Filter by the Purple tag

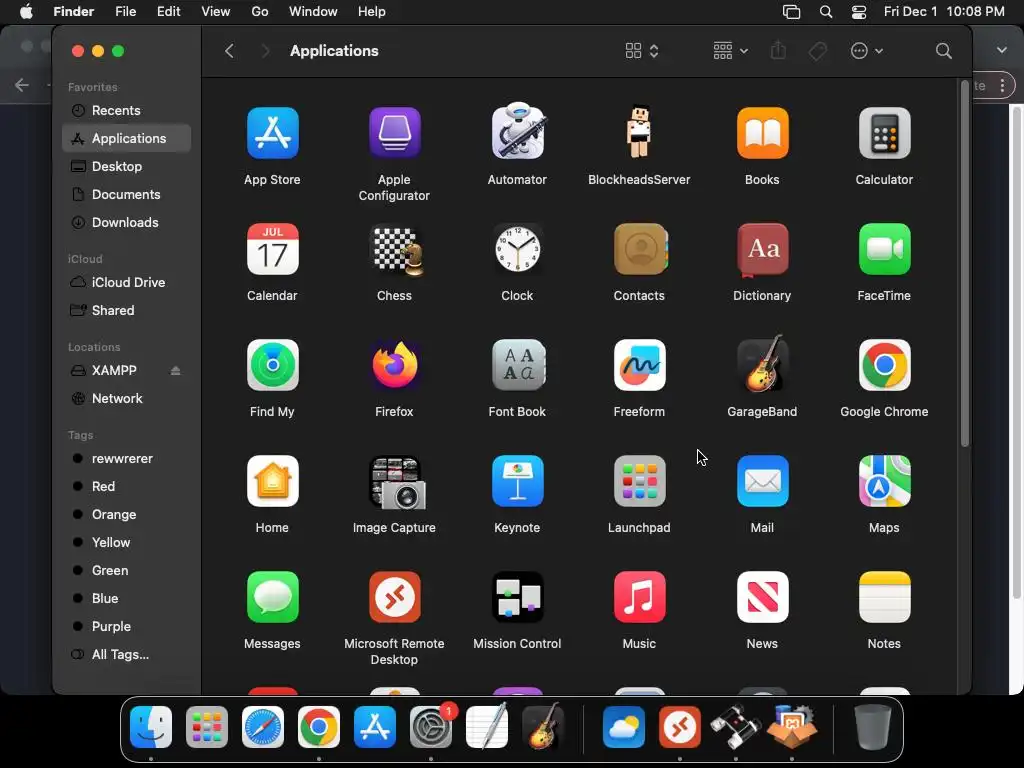(x=127, y=626)
